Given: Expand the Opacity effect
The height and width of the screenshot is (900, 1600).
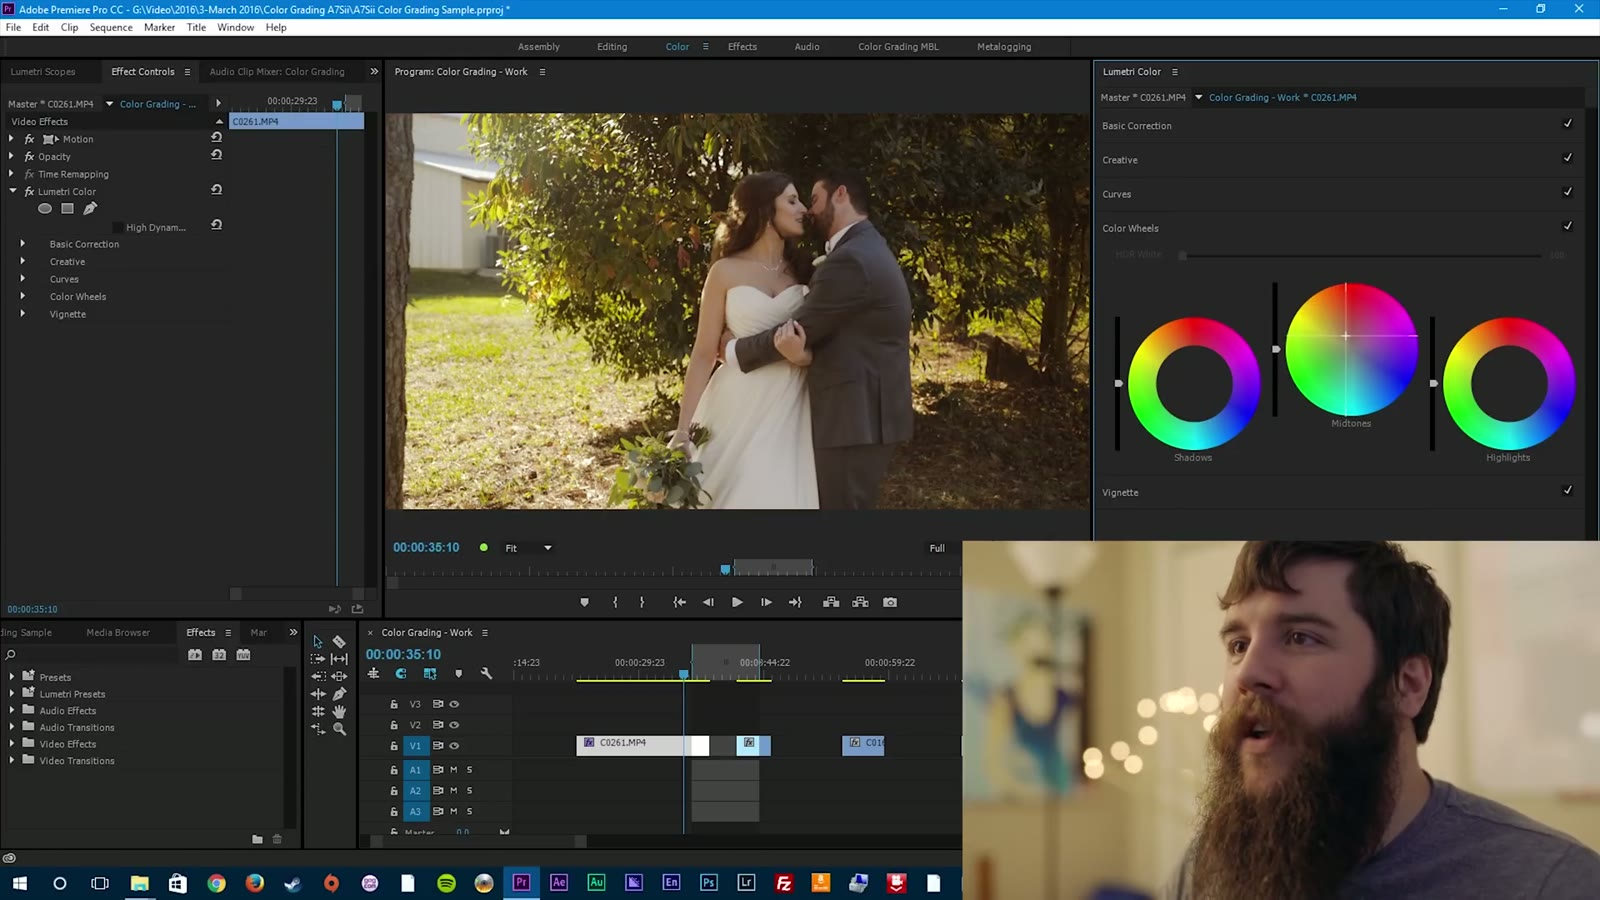Looking at the screenshot, I should 11,156.
